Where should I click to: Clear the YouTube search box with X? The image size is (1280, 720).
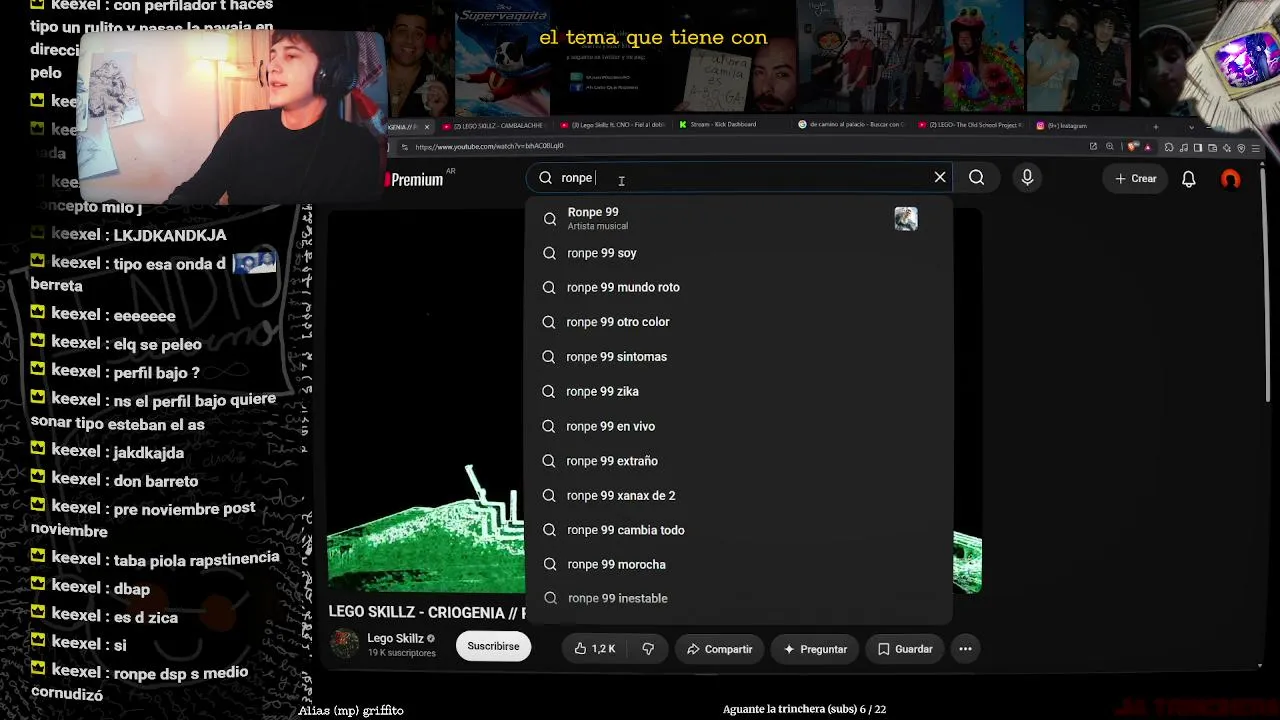[x=940, y=177]
